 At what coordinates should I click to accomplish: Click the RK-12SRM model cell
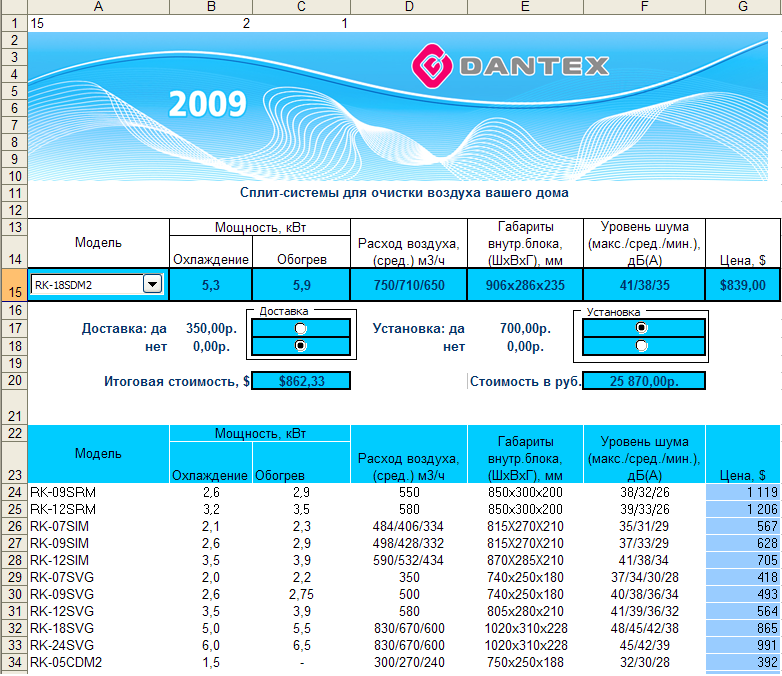98,509
